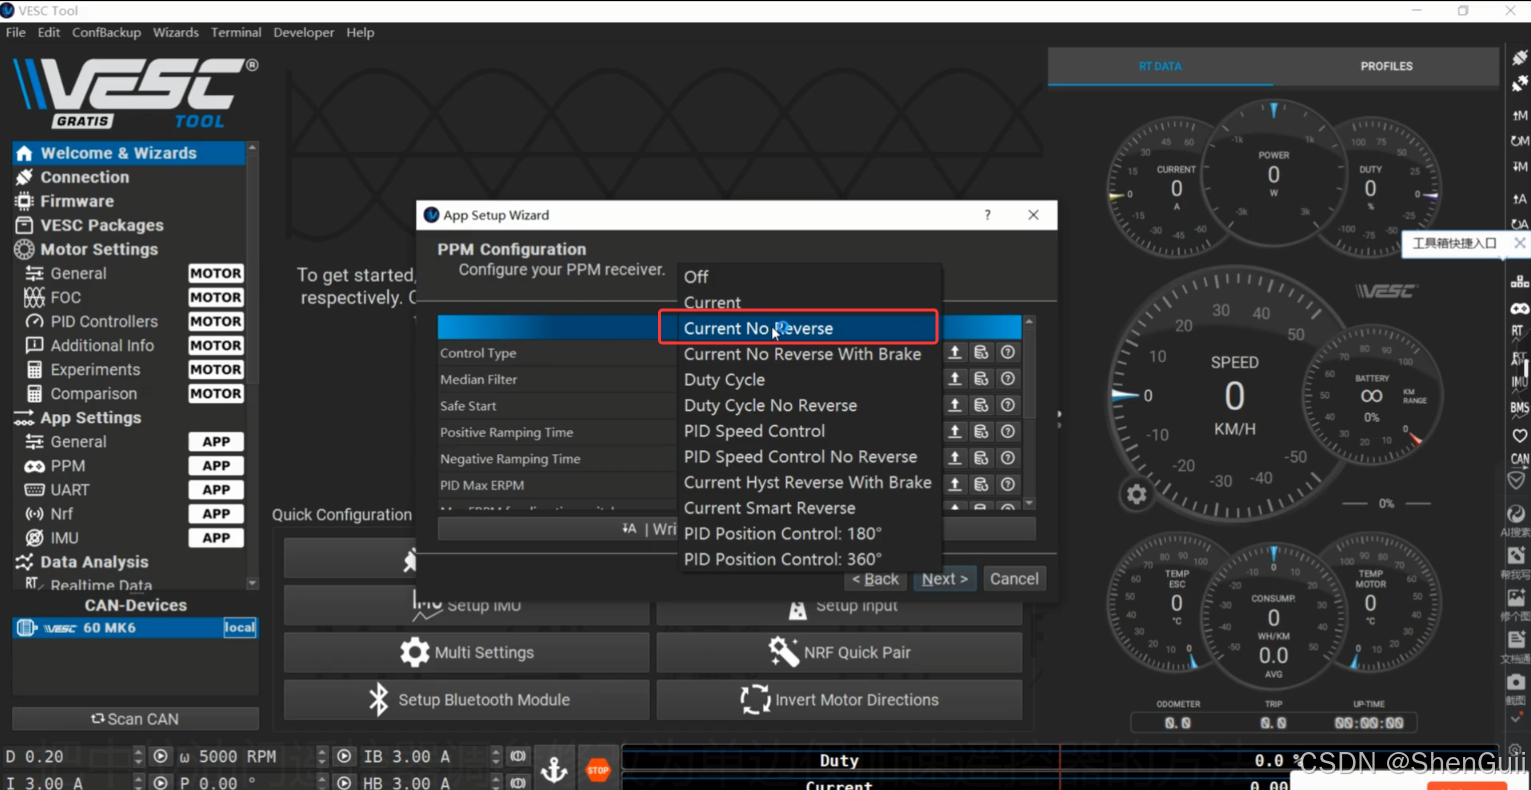Click the anchor brake icon
Image resolution: width=1531 pixels, height=790 pixels.
click(x=554, y=770)
